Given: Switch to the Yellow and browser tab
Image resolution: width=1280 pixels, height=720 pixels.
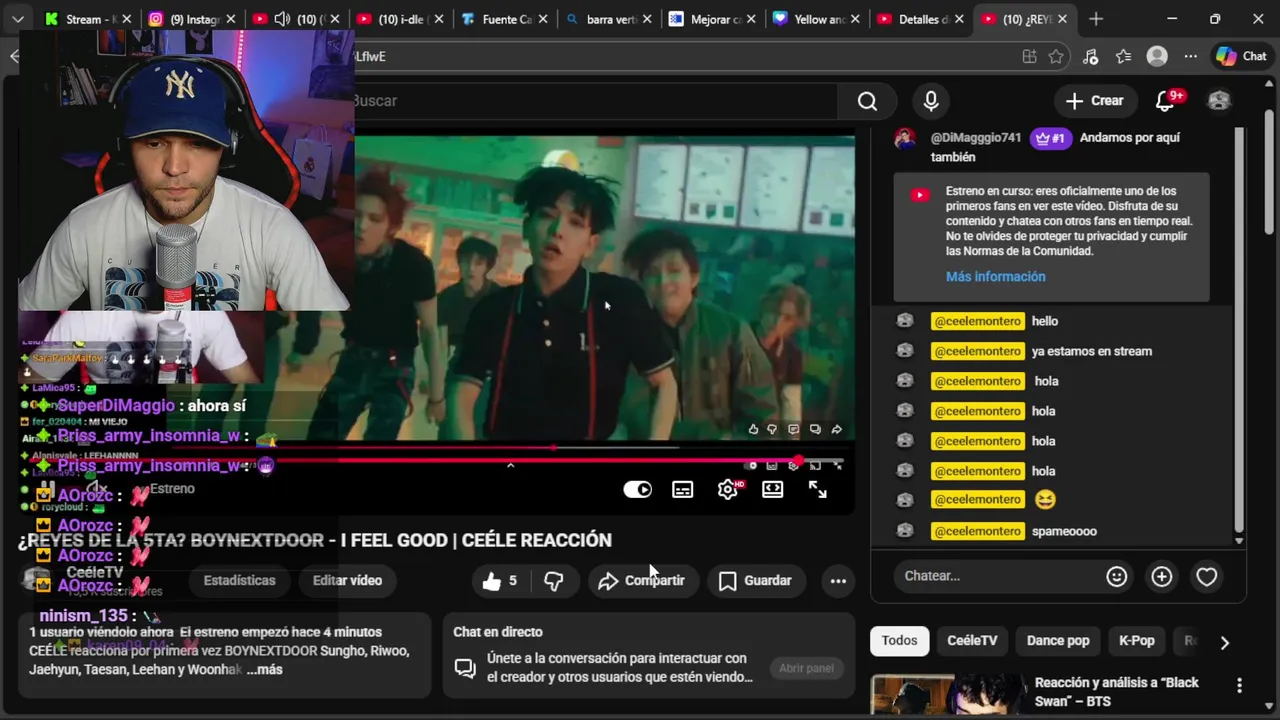Looking at the screenshot, I should point(815,19).
